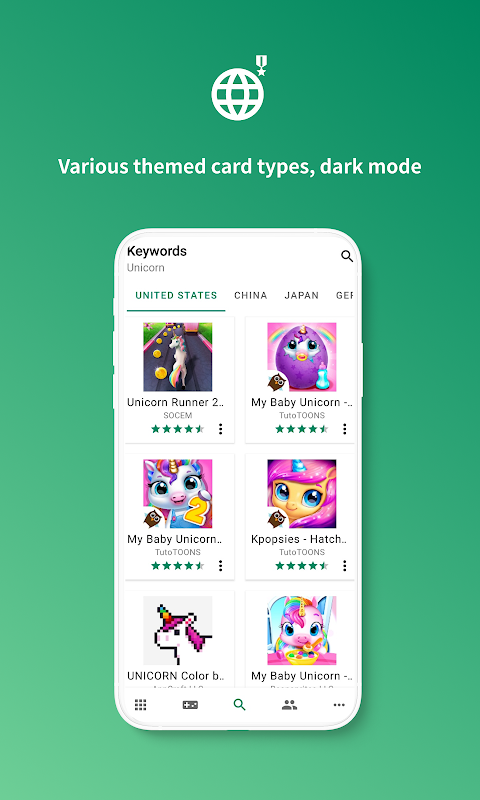480x800 pixels.
Task: Open overflow menu for My Baby Unicorn egg card
Action: pos(345,429)
